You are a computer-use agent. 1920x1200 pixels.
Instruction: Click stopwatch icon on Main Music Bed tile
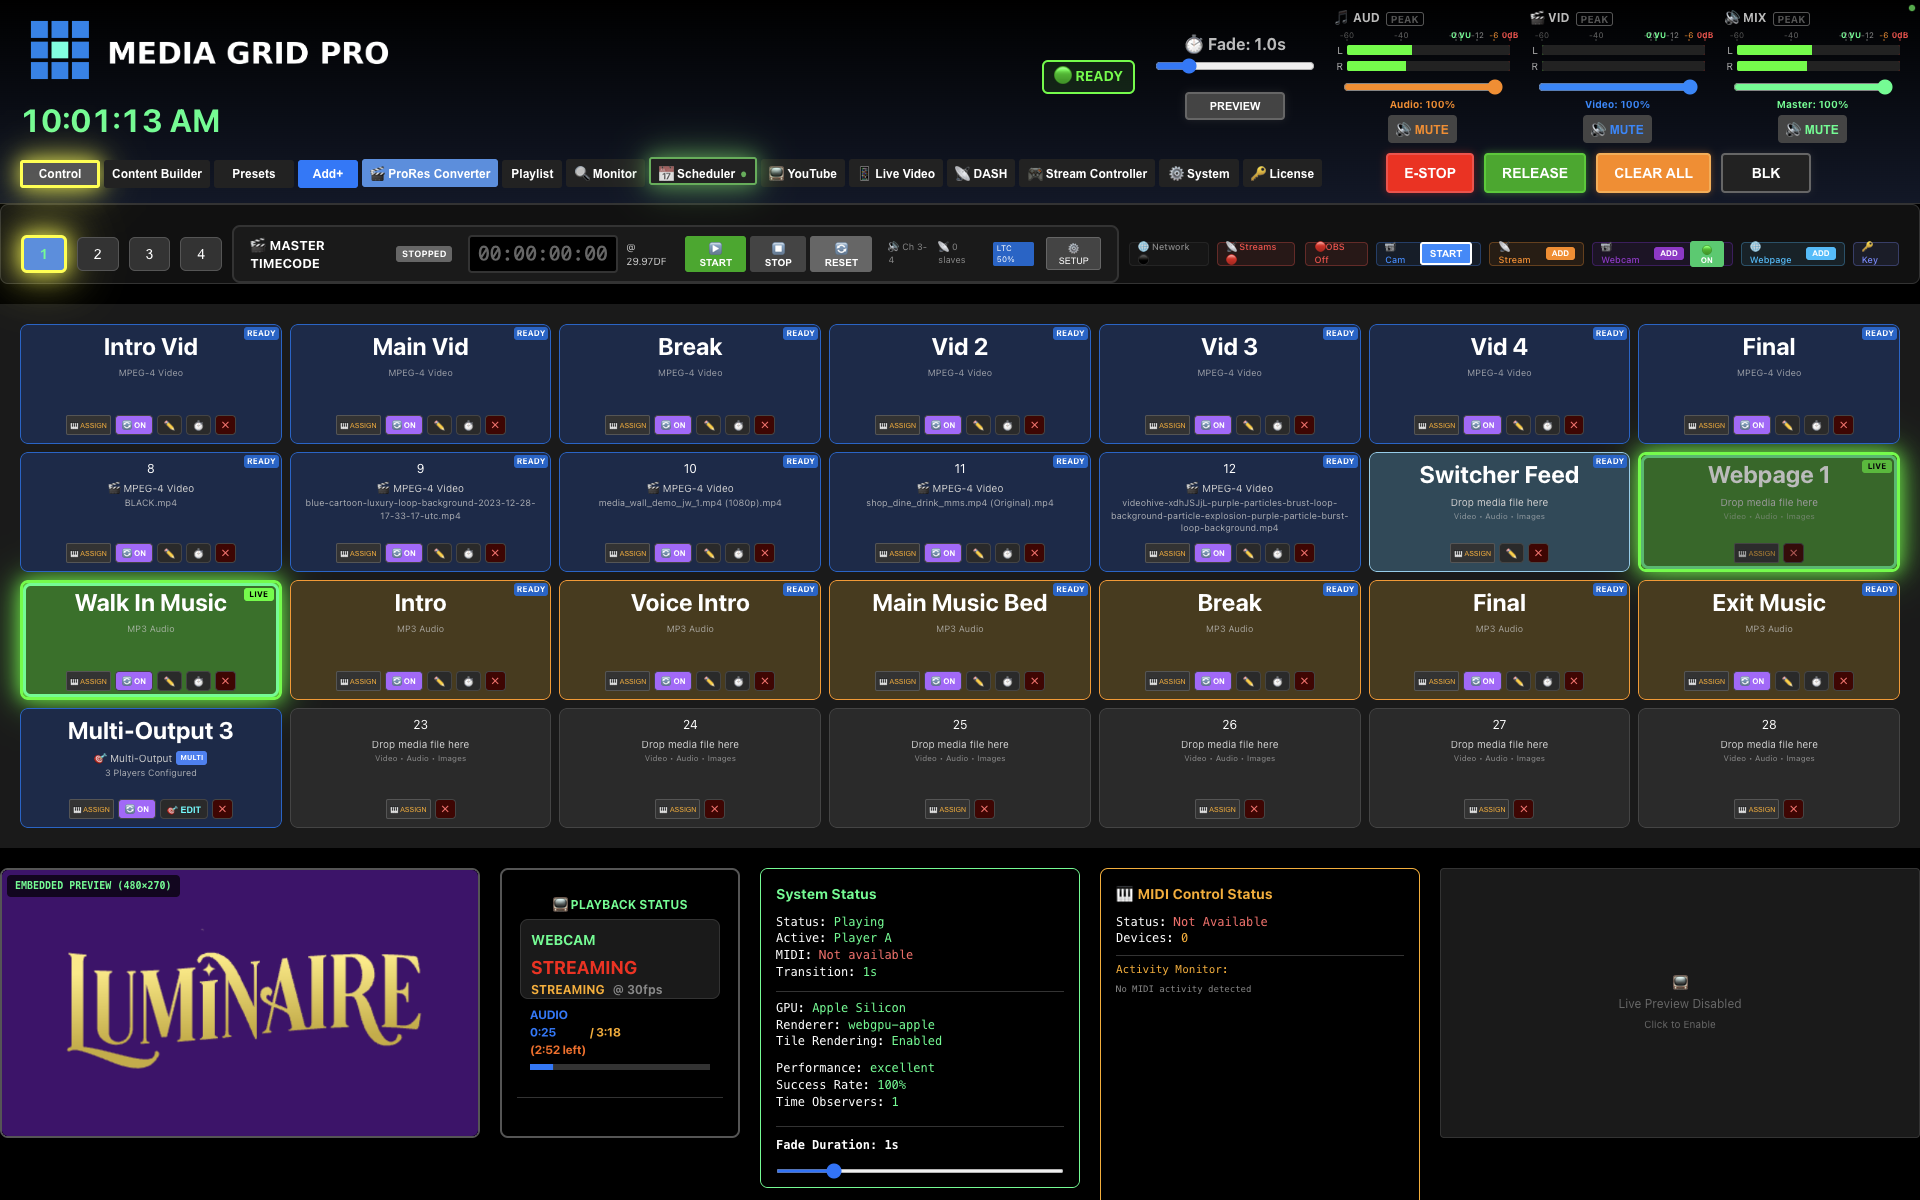coord(1007,681)
